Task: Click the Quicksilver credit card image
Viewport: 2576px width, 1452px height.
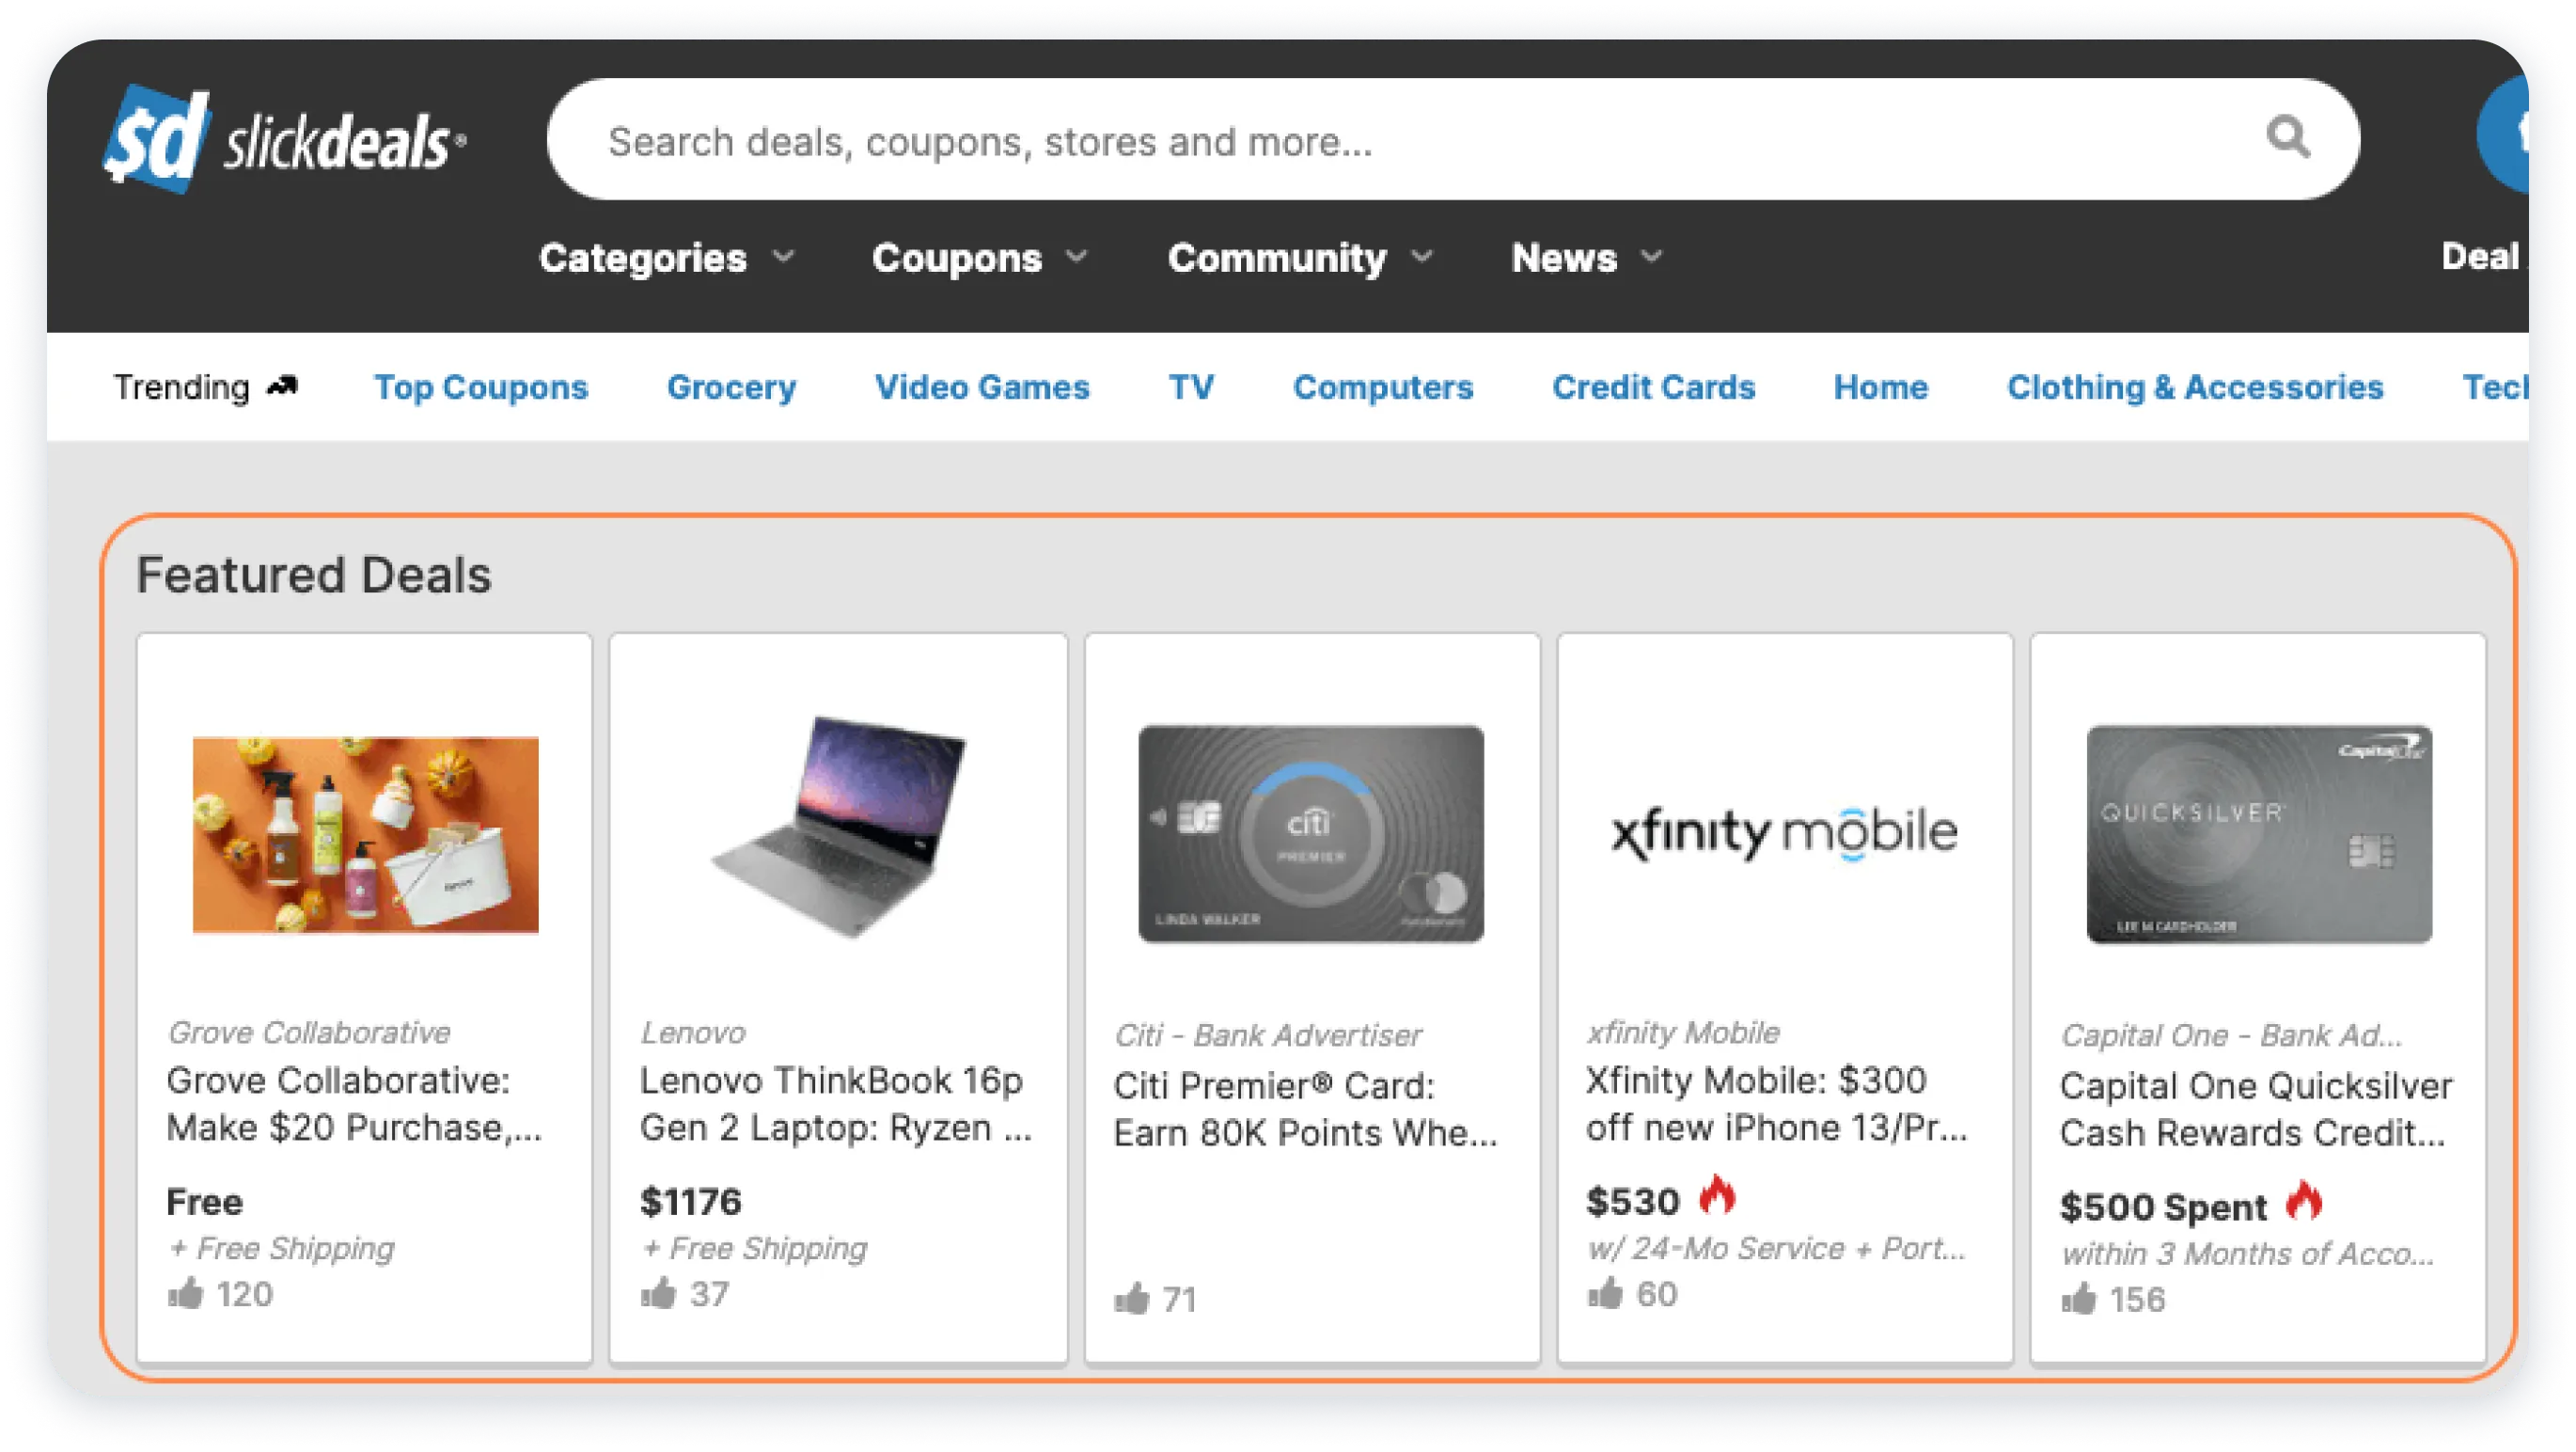Action: (x=2259, y=833)
